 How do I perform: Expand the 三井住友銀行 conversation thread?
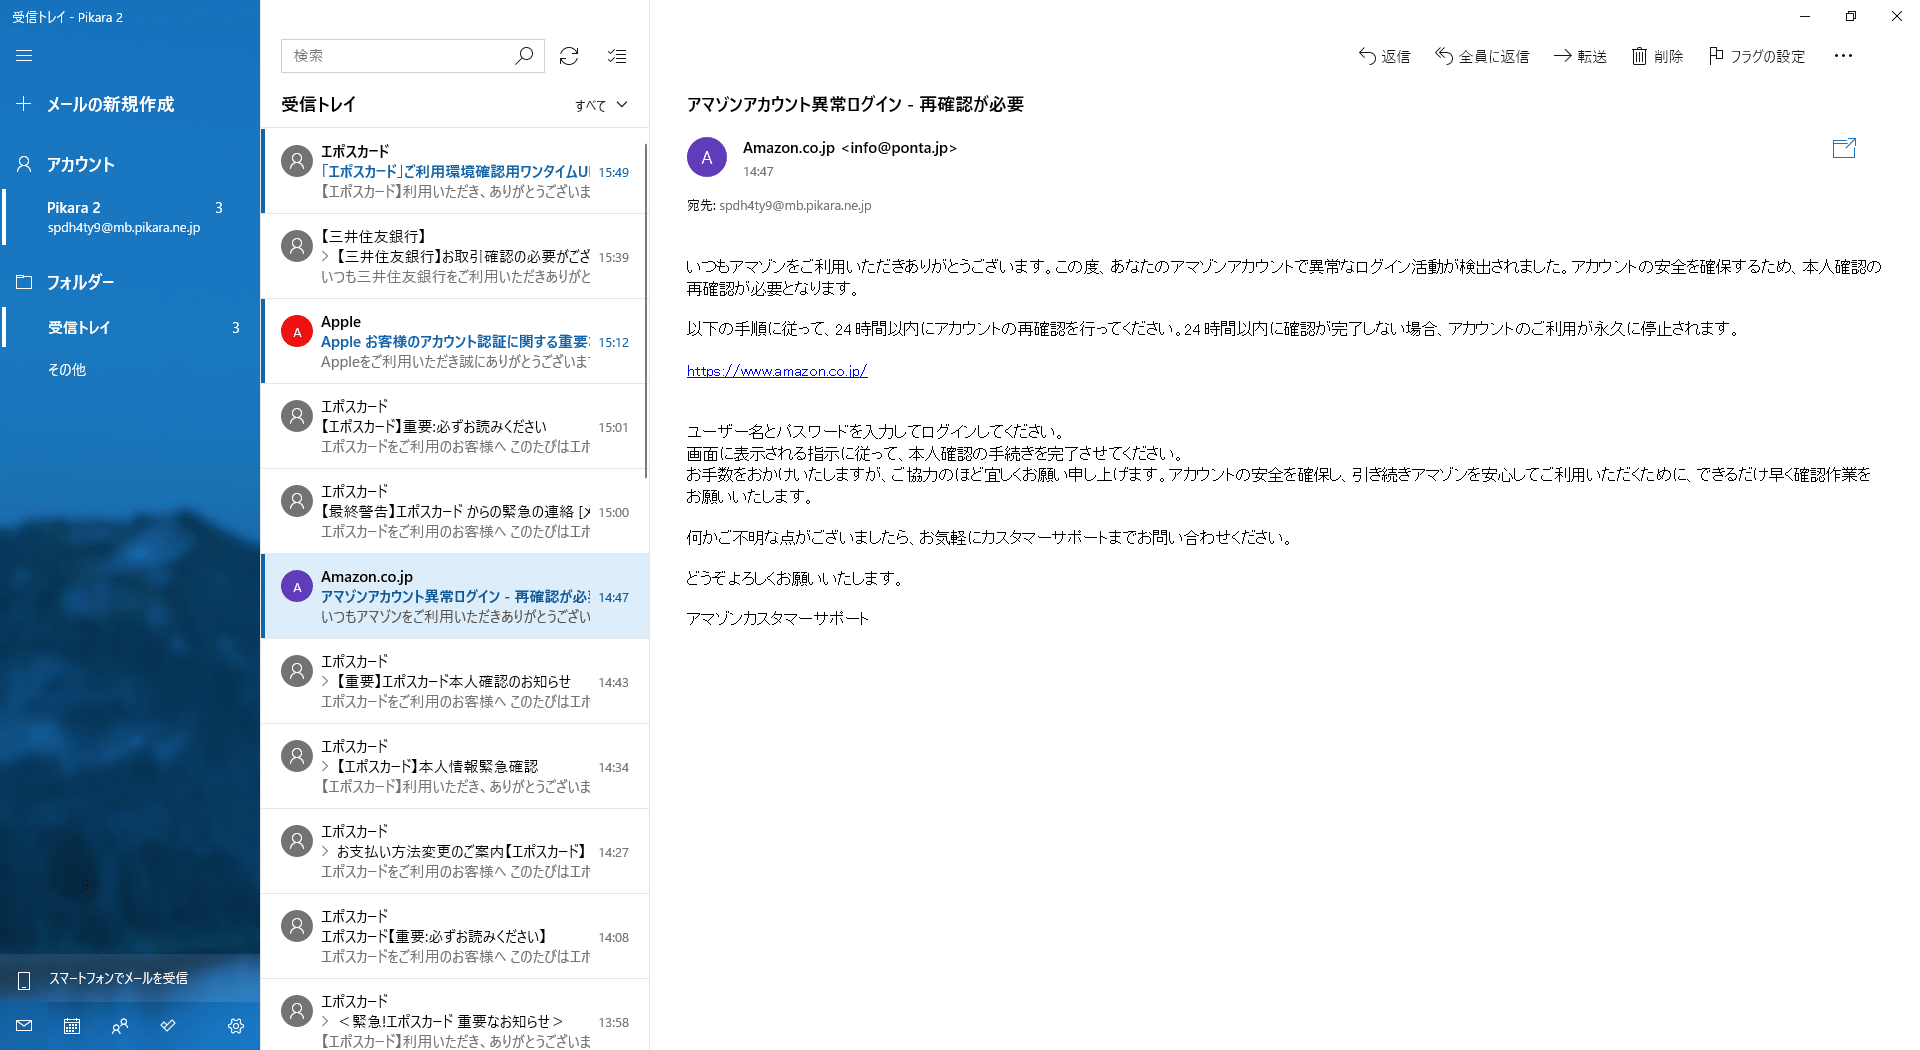pos(326,257)
